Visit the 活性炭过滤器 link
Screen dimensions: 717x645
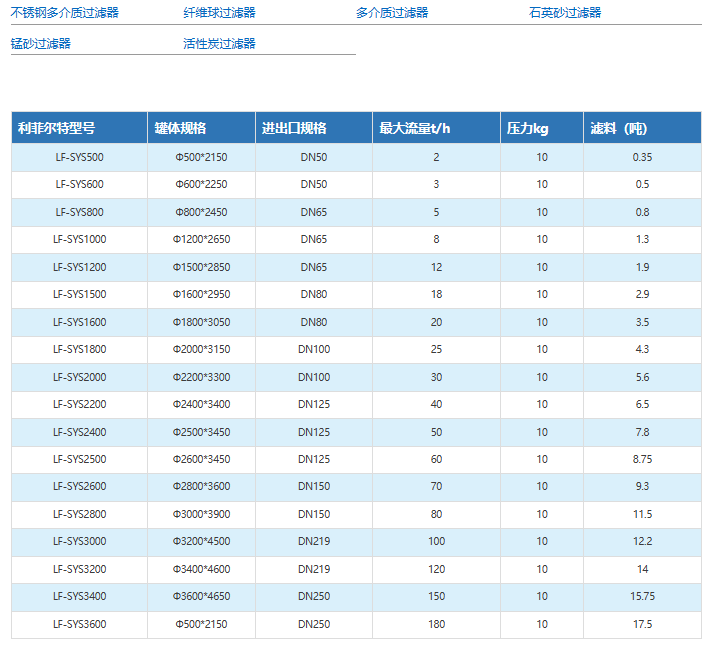coord(219,44)
